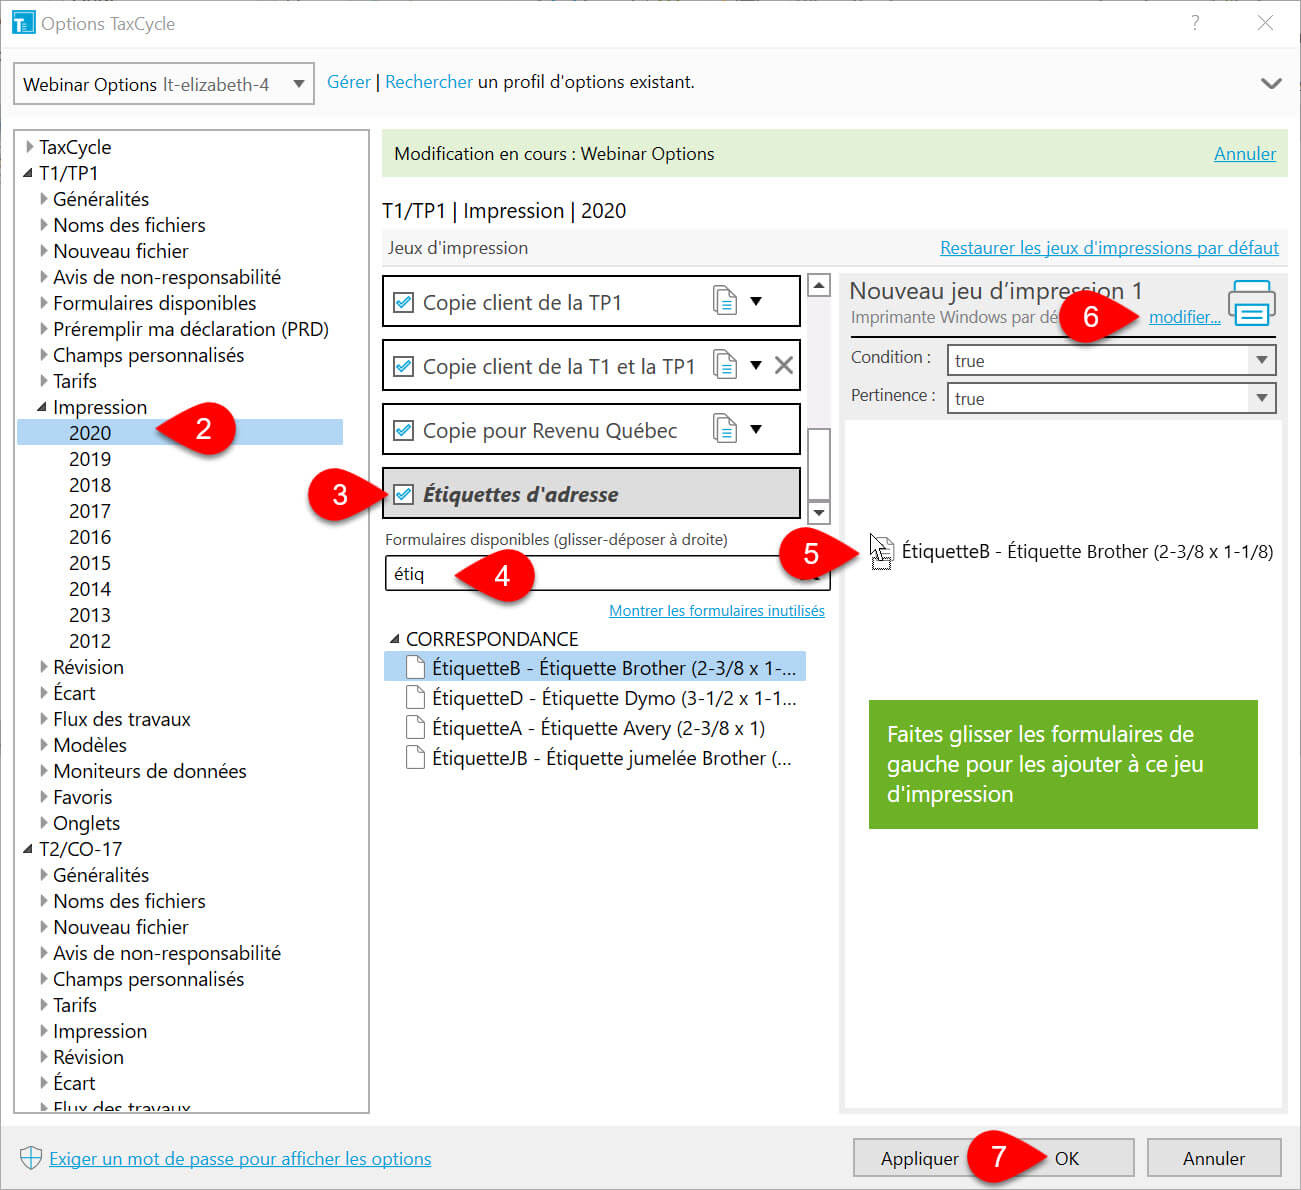Uncheck Copie client de la T1 et la TP1
This screenshot has height=1190, width=1301.
[x=403, y=366]
